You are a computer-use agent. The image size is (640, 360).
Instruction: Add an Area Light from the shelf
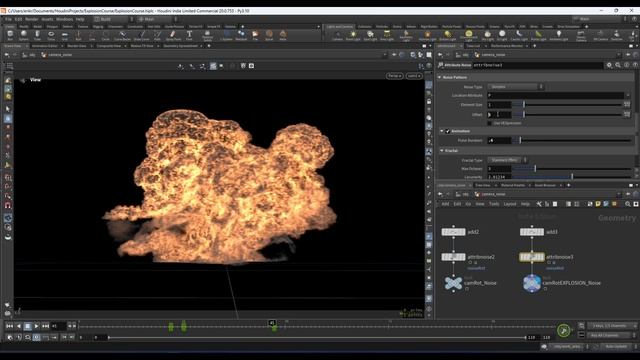387,36
